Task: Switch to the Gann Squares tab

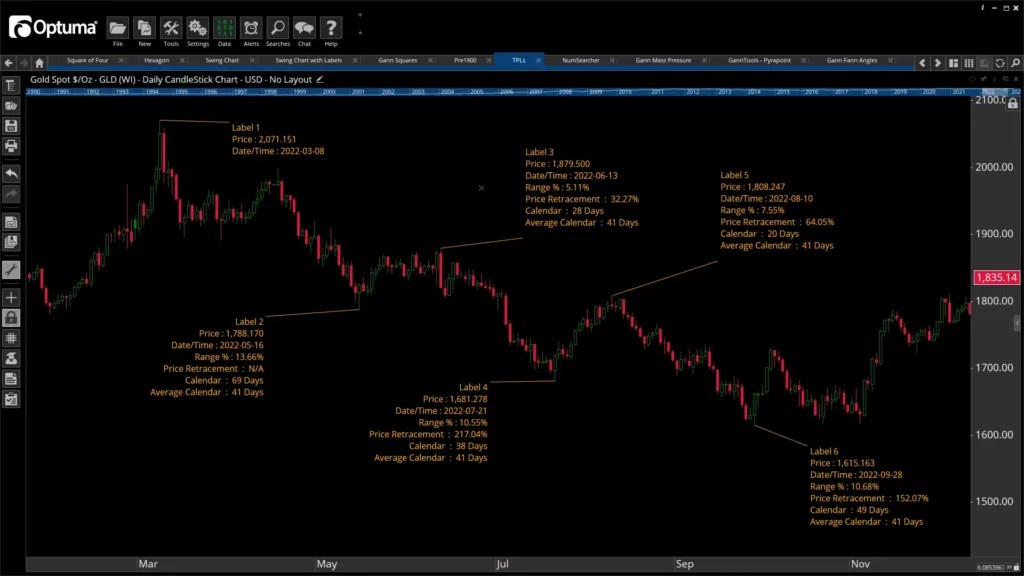Action: click(x=398, y=60)
